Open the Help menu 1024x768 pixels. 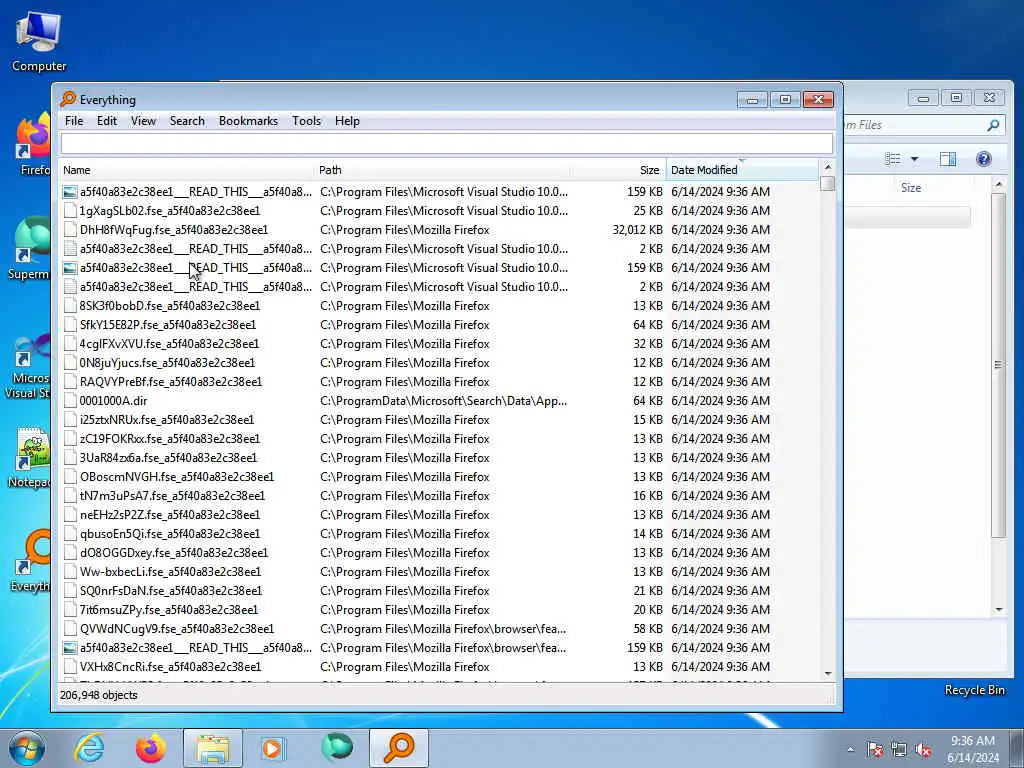tap(347, 121)
